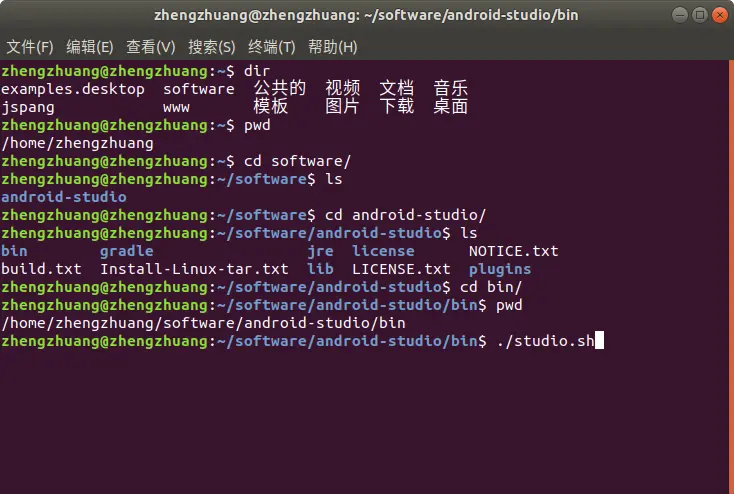Screen dimensions: 734x494
Task: Click the window title bar text
Action: (366, 15)
